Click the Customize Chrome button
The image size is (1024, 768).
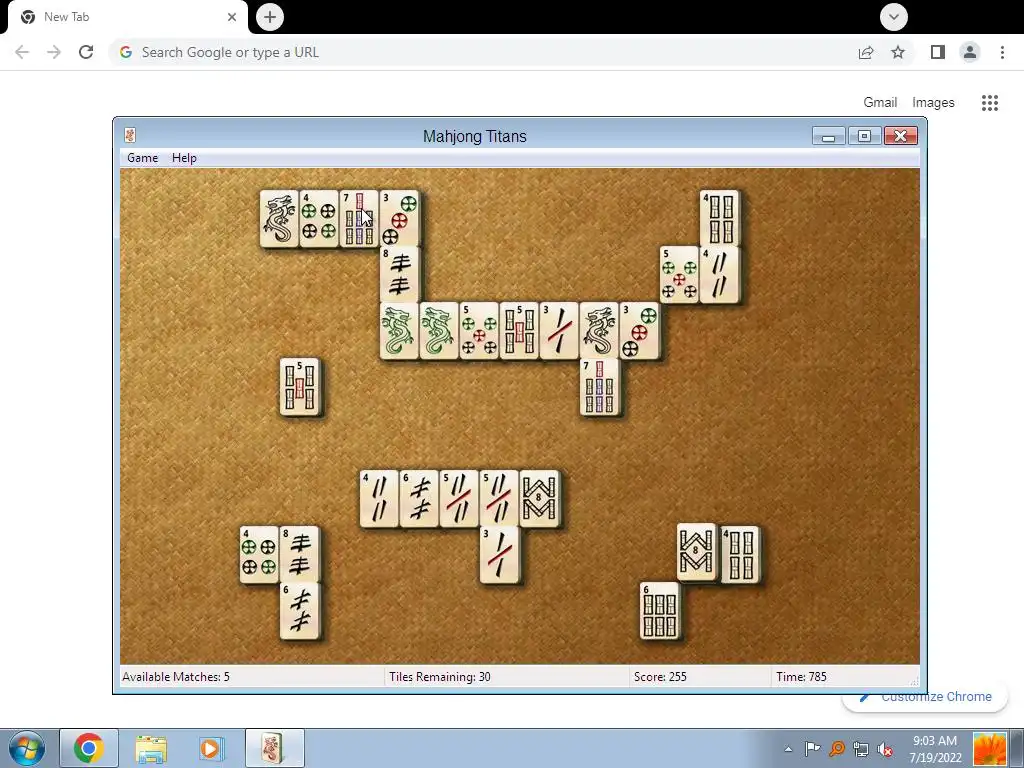925,697
